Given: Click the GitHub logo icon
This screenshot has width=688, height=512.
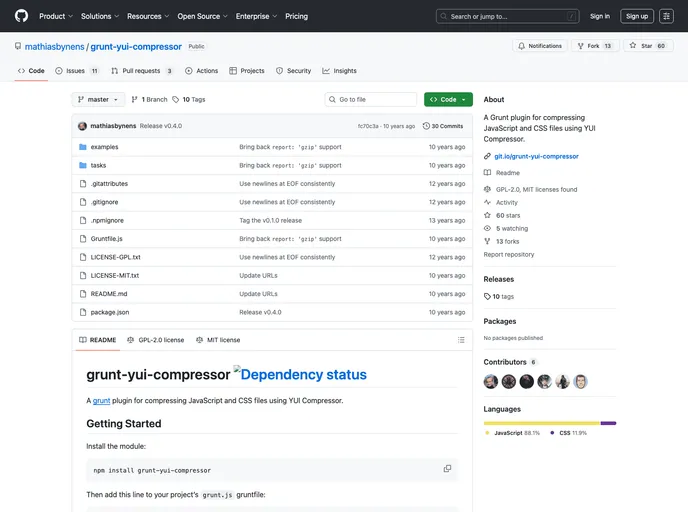Looking at the screenshot, I should (21, 16).
